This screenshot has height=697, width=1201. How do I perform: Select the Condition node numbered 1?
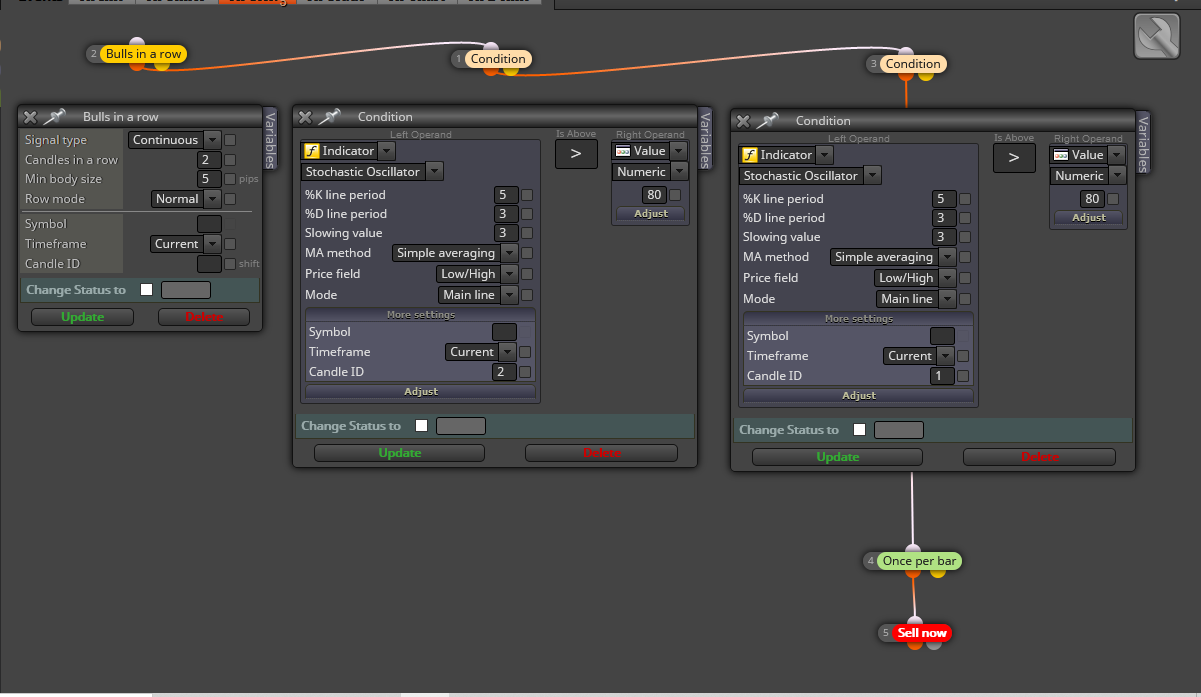point(498,59)
